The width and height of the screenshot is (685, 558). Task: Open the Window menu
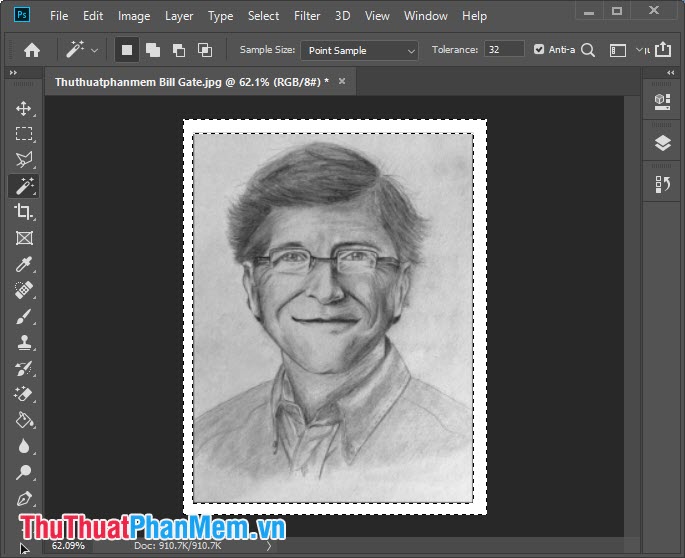pyautogui.click(x=426, y=16)
